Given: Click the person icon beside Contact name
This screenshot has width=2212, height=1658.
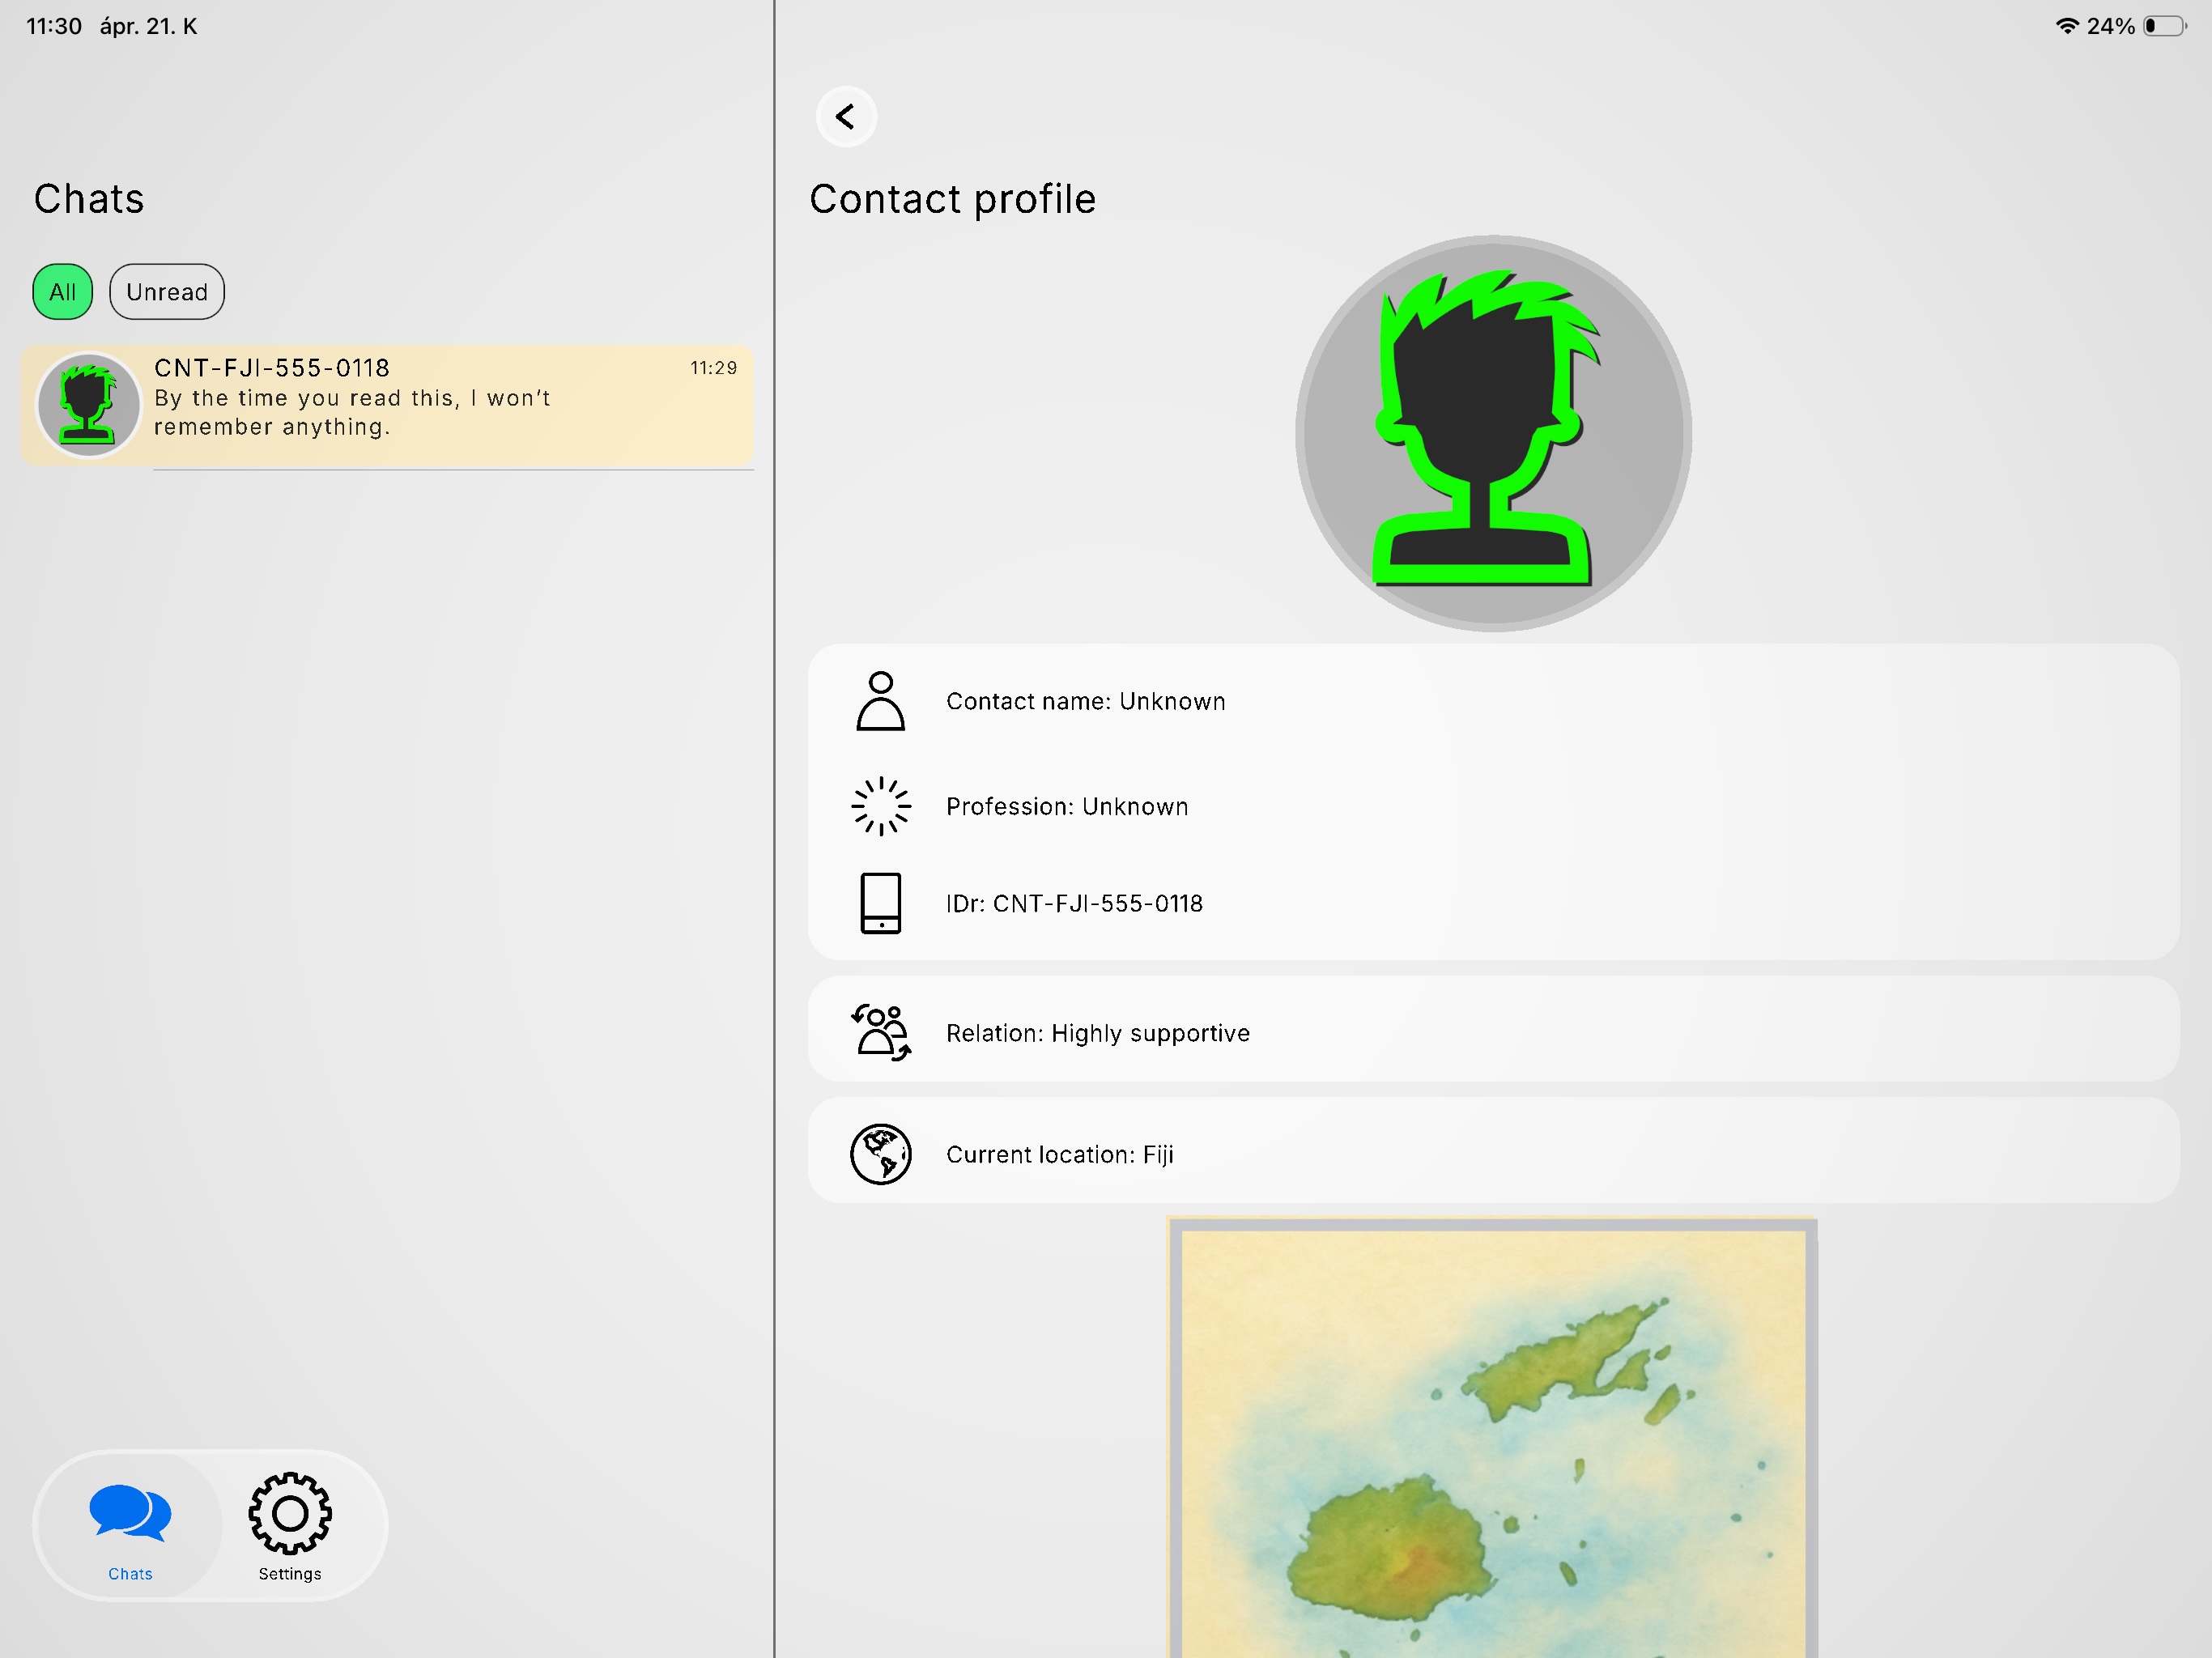Looking at the screenshot, I should click(x=880, y=701).
